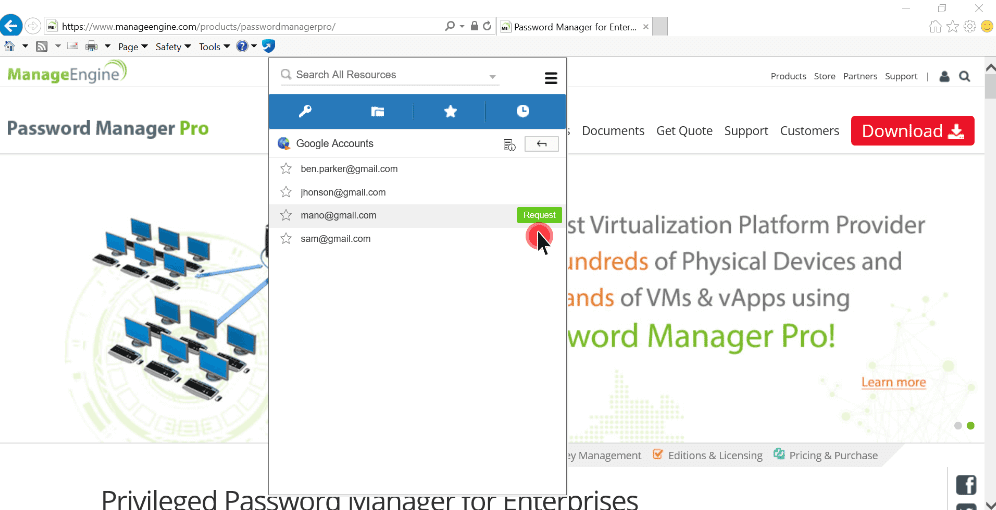Viewport: 996px width, 510px height.
Task: Expand the RSS feeds dropdown arrow
Action: tap(57, 46)
